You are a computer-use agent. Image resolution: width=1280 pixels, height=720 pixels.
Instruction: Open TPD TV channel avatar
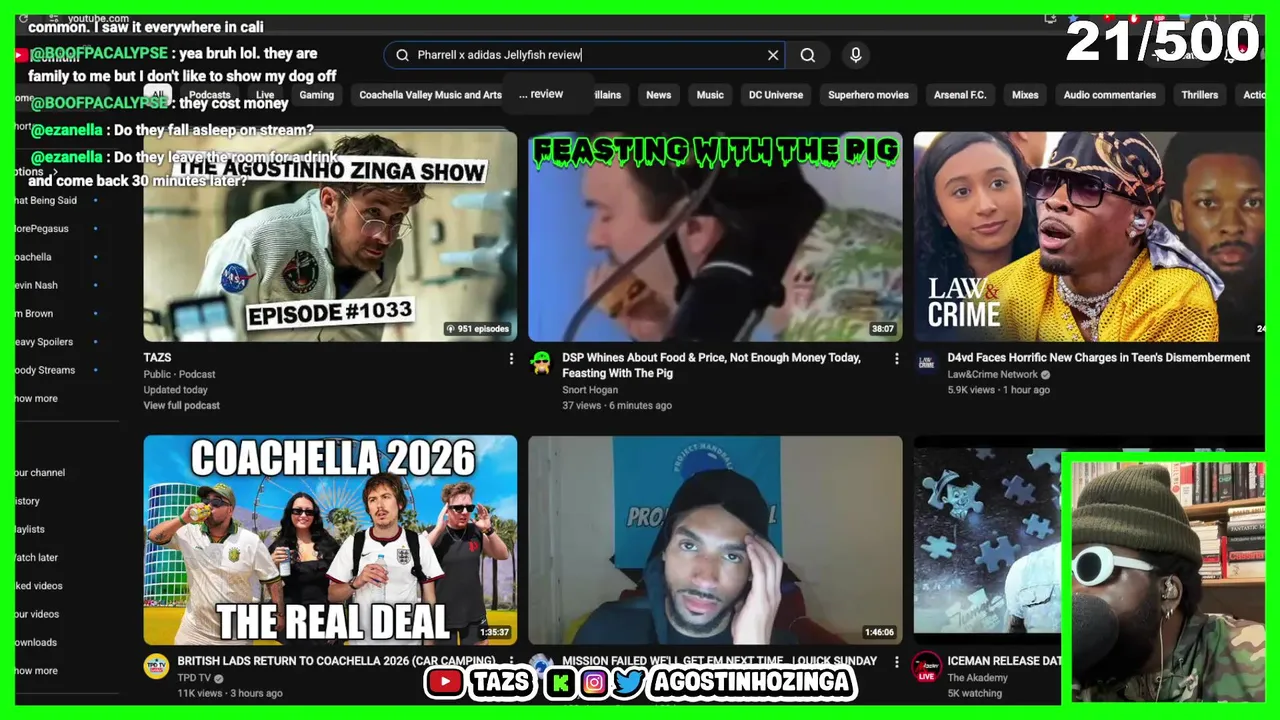tap(156, 667)
